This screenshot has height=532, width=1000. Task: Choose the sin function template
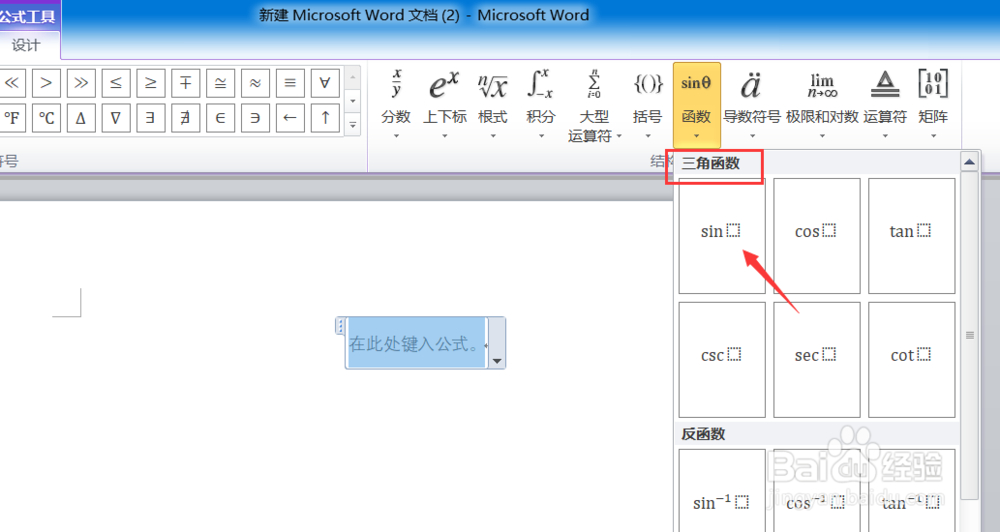(722, 236)
